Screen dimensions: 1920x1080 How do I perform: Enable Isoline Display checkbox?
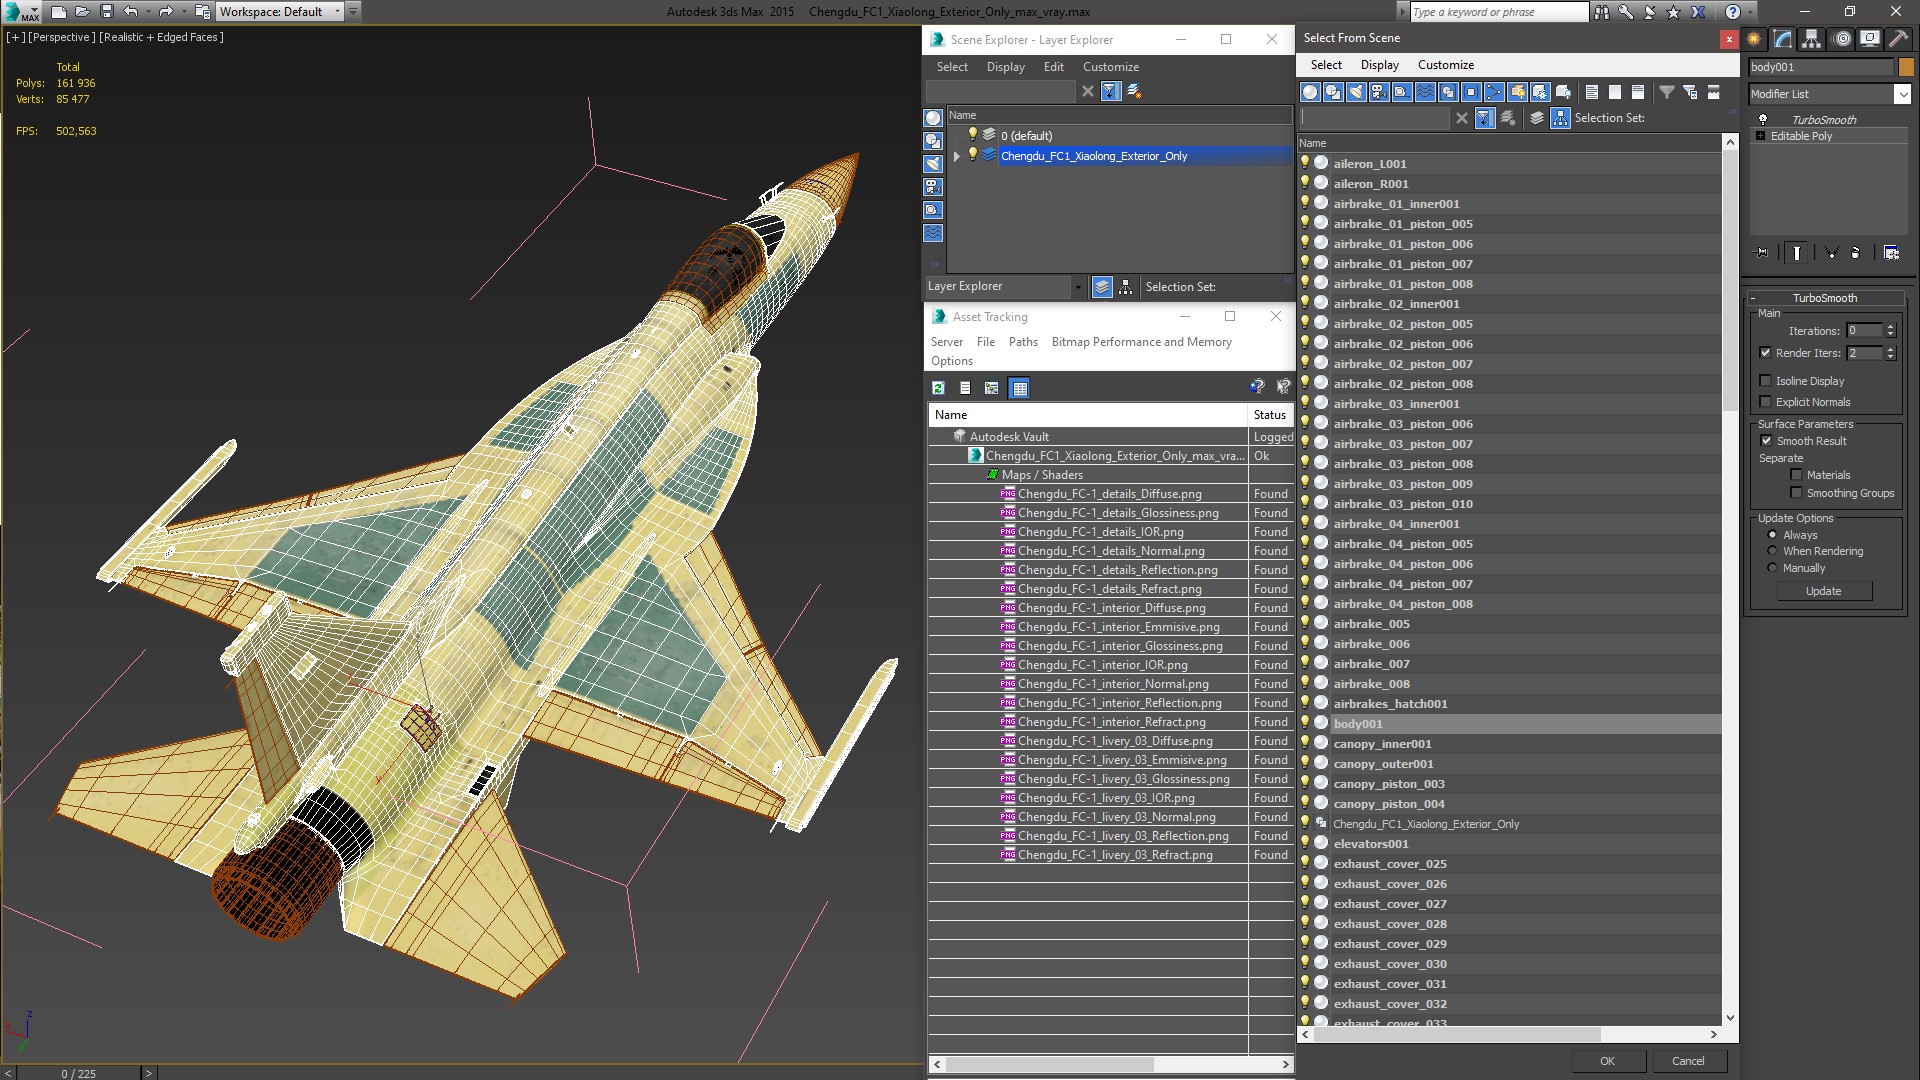1765,381
